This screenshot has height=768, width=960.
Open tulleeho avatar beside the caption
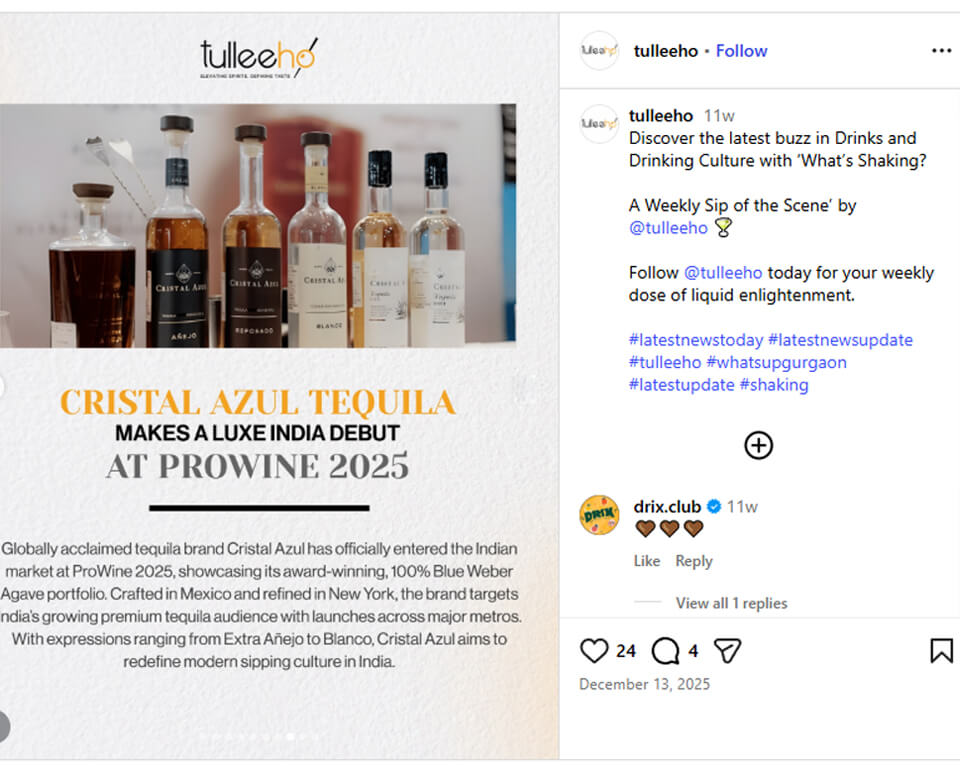599,124
